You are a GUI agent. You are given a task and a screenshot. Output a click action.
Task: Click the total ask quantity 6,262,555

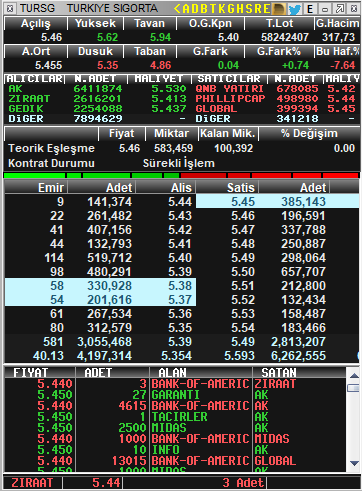pyautogui.click(x=298, y=356)
